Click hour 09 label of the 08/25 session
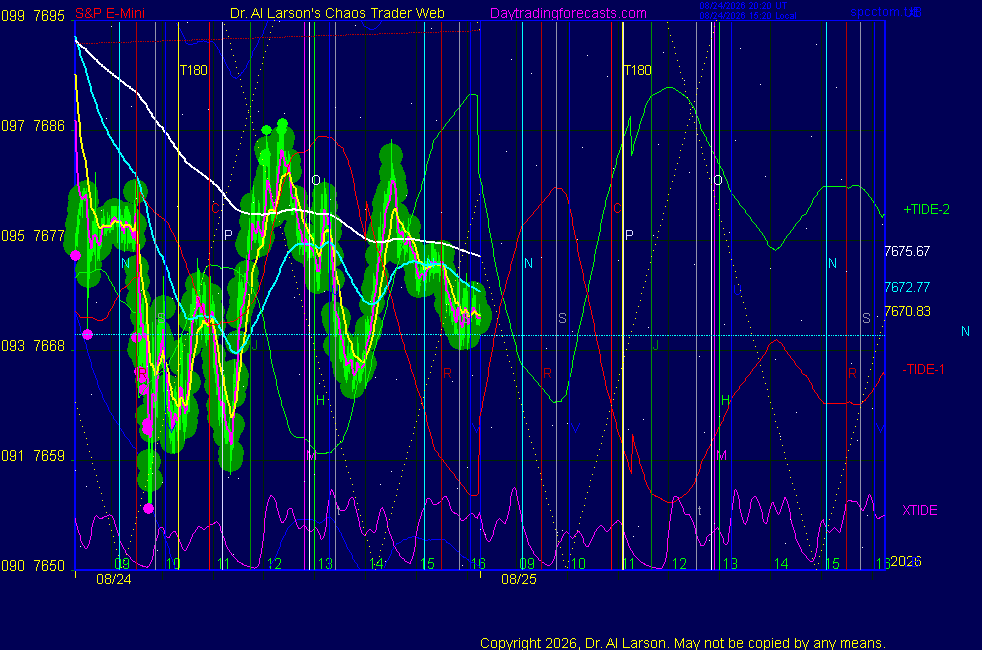 [527, 564]
